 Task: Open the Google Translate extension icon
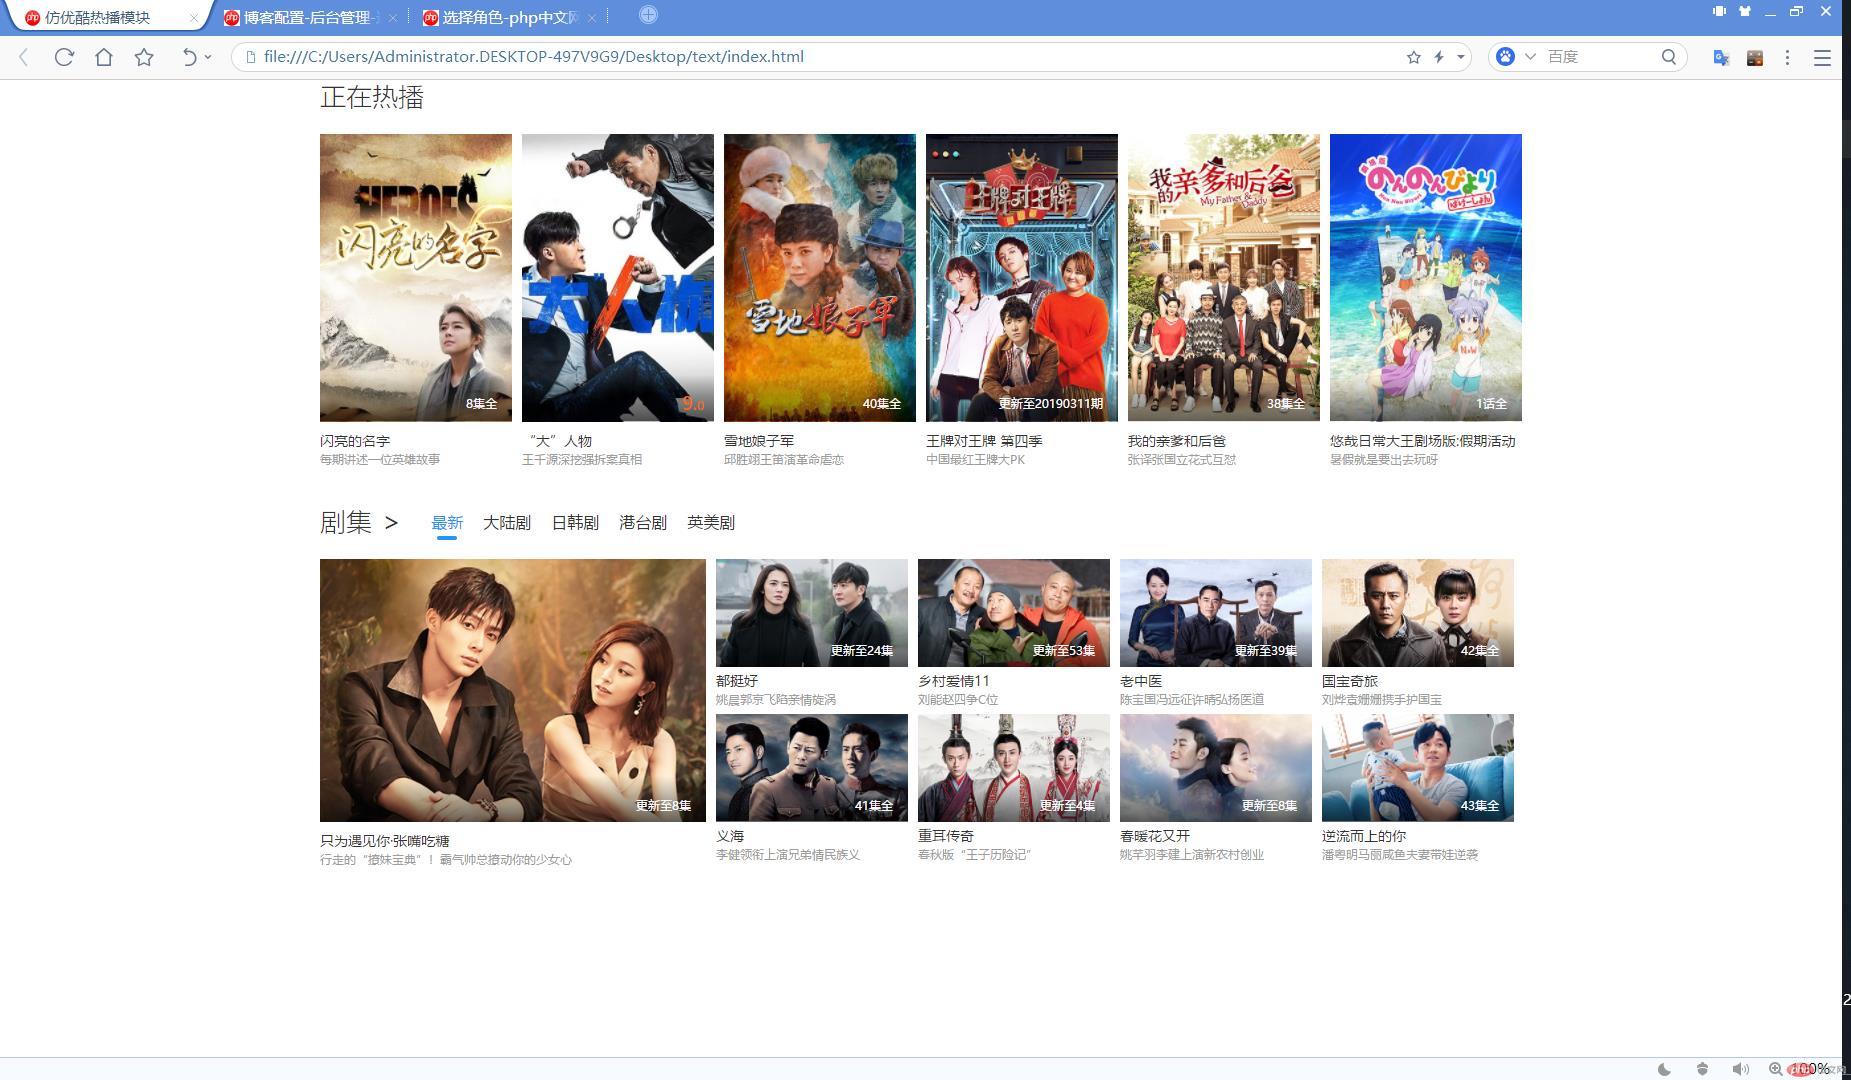1721,58
